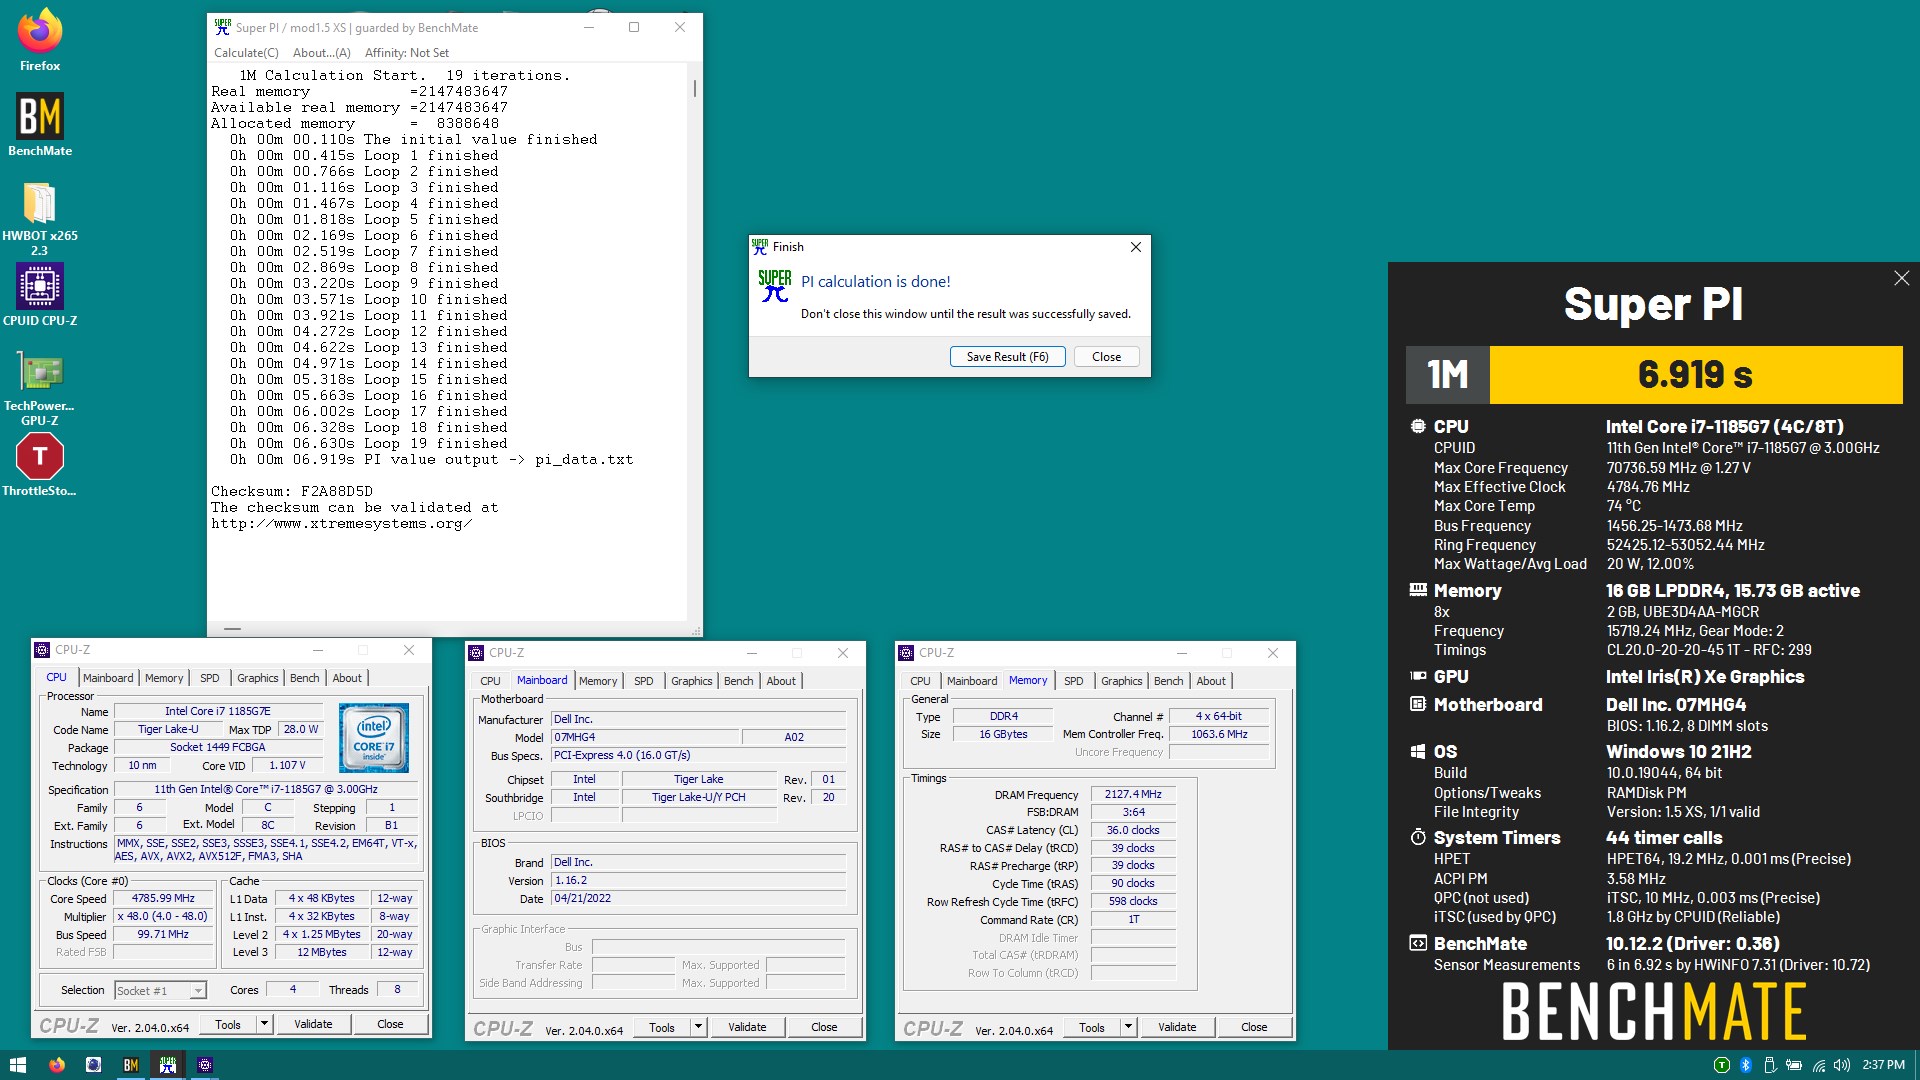Open the Bluetooth tray icon
Image resolution: width=1920 pixels, height=1080 pixels.
(1746, 1065)
